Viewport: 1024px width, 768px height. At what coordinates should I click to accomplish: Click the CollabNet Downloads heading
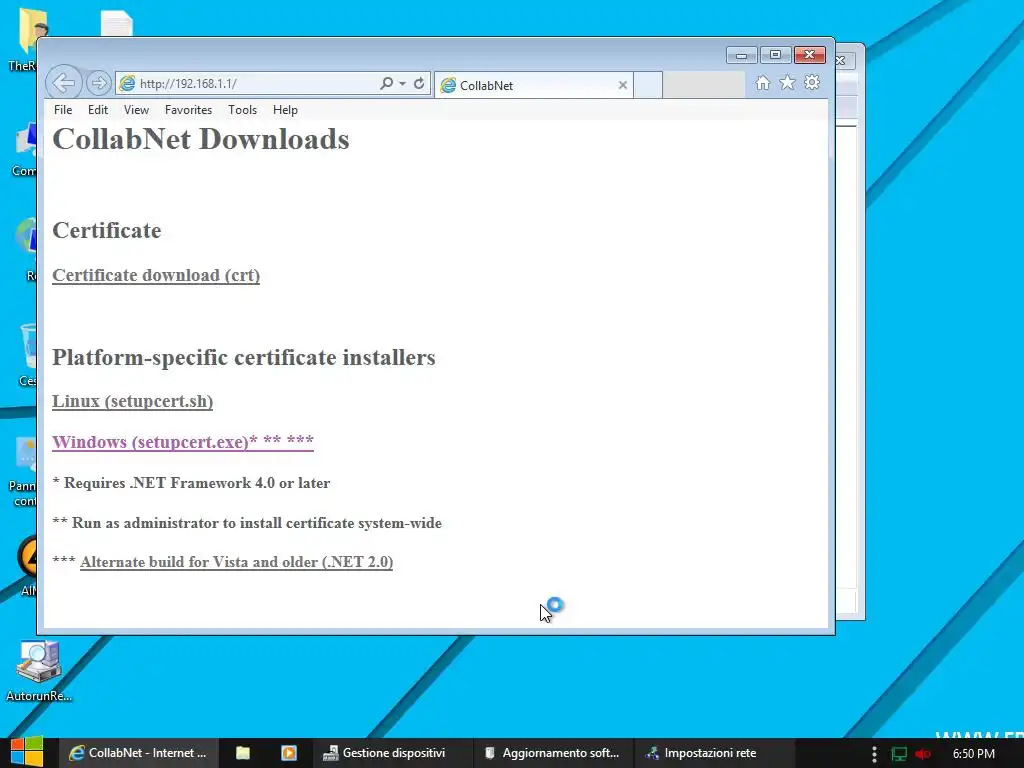[201, 139]
